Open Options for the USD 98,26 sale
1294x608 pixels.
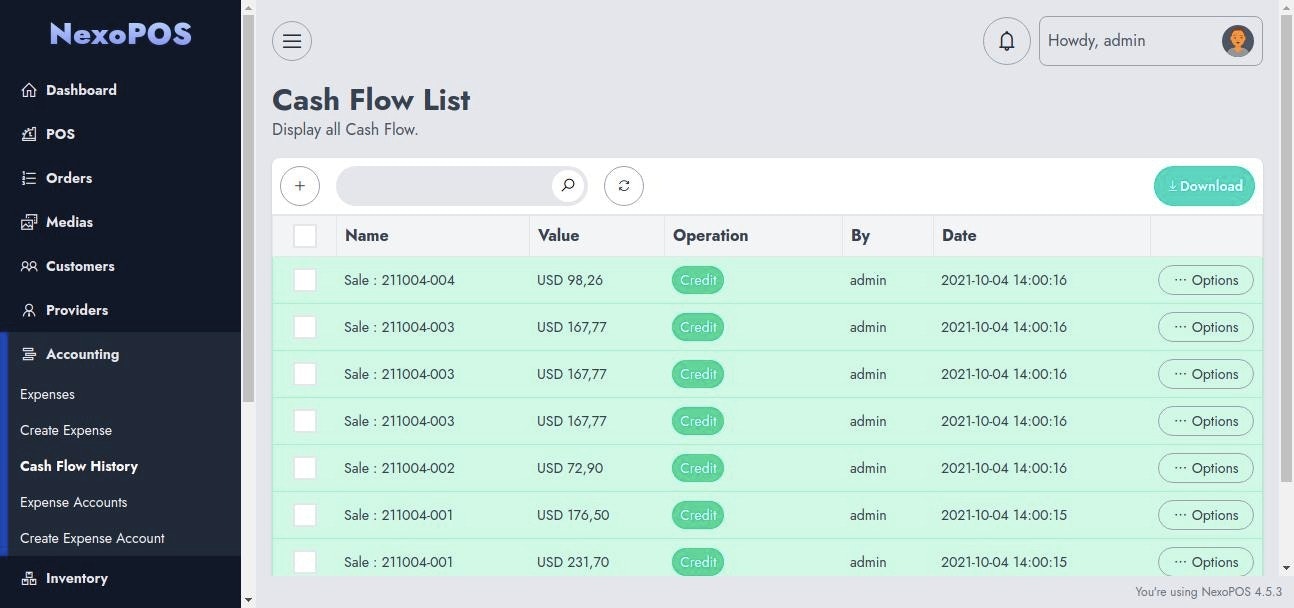point(1205,280)
